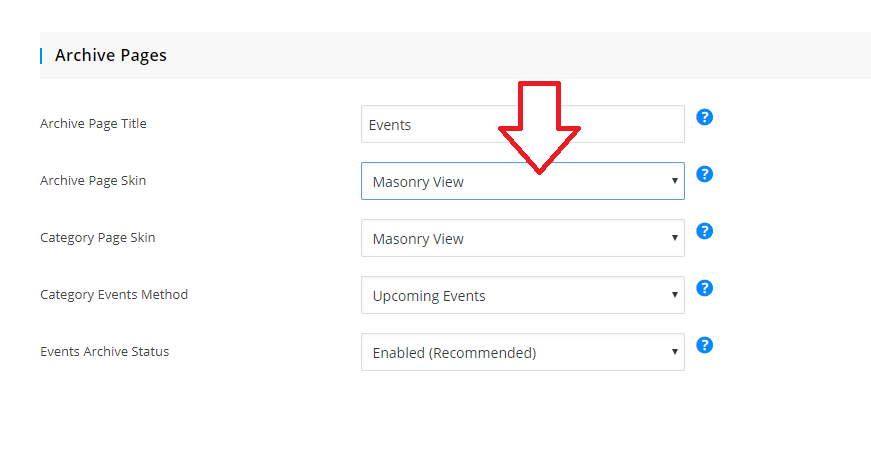Click the caret arrow of Category Events Method select
Viewport: 871px width, 449px height.
674,295
